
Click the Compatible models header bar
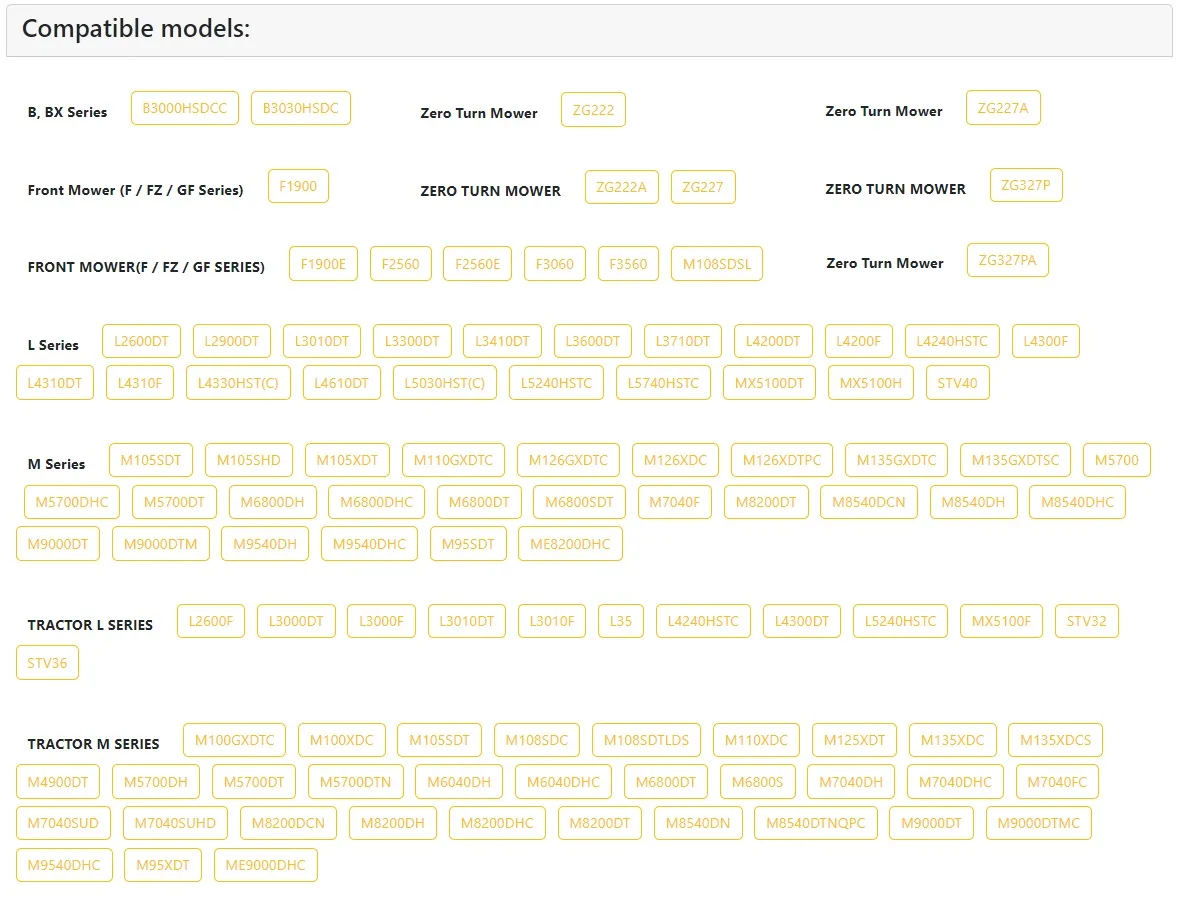click(589, 30)
